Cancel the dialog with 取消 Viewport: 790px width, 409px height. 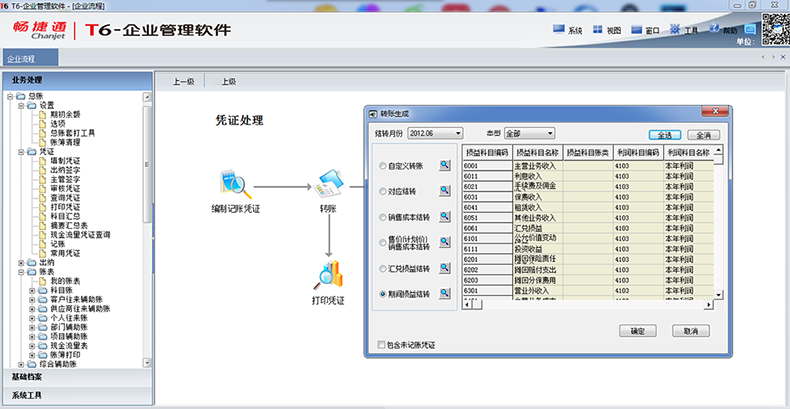coord(691,331)
